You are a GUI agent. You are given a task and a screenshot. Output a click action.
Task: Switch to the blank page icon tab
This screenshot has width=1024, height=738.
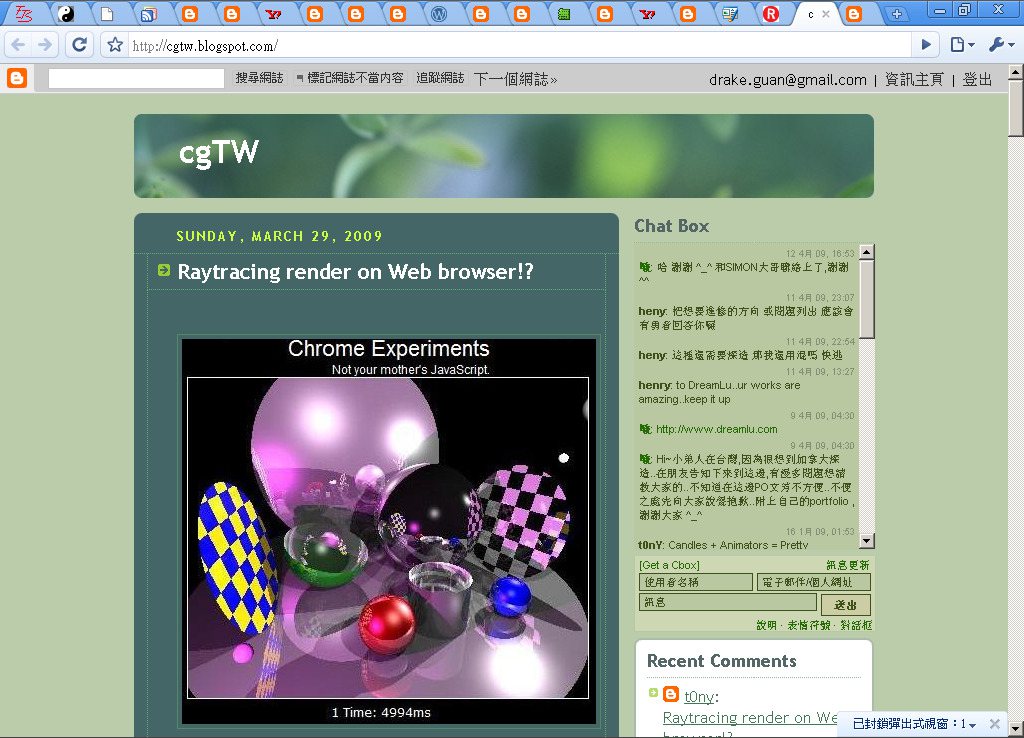pos(107,14)
